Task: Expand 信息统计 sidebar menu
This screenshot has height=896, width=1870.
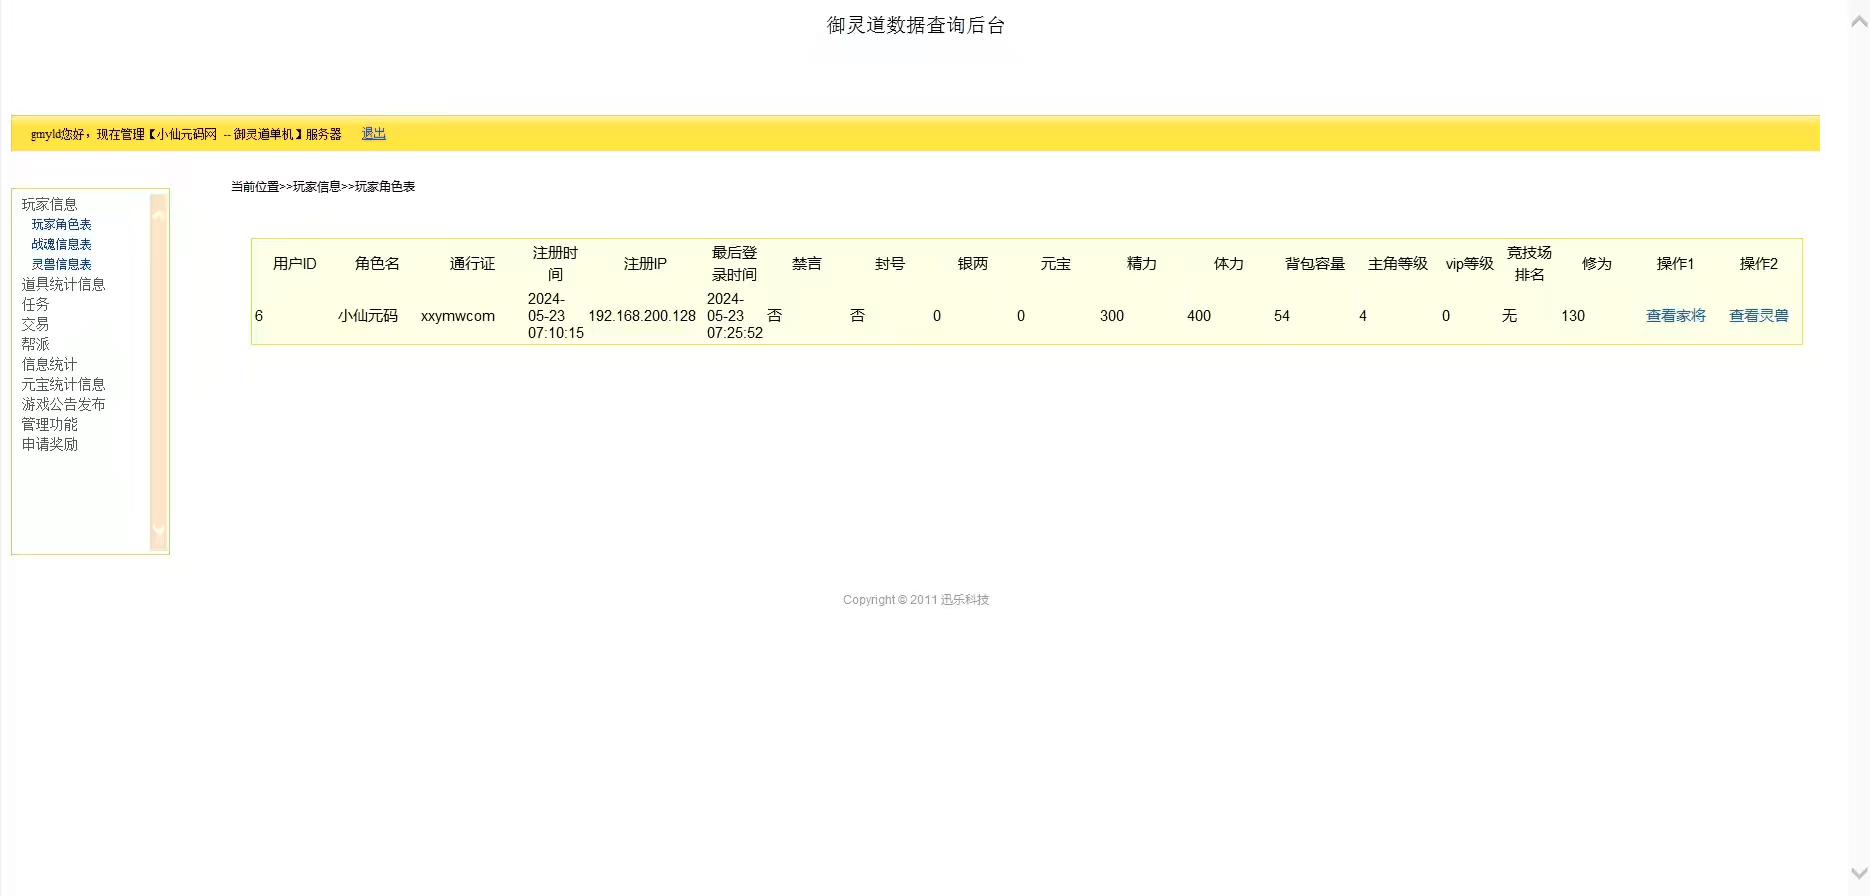Action: [x=49, y=364]
